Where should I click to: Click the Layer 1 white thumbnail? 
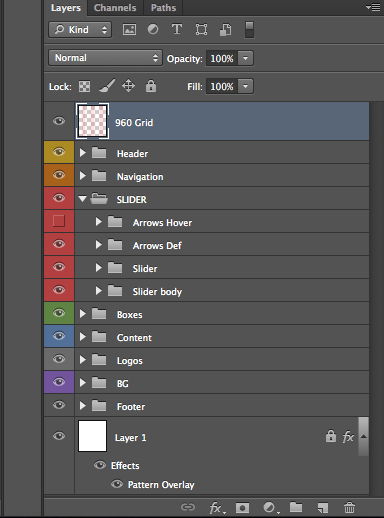(92, 436)
